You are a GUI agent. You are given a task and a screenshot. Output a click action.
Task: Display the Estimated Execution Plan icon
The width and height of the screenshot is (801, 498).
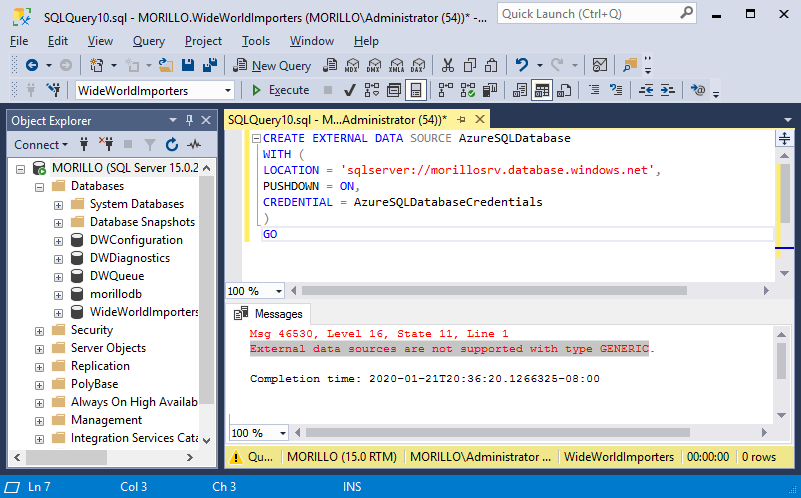371,90
